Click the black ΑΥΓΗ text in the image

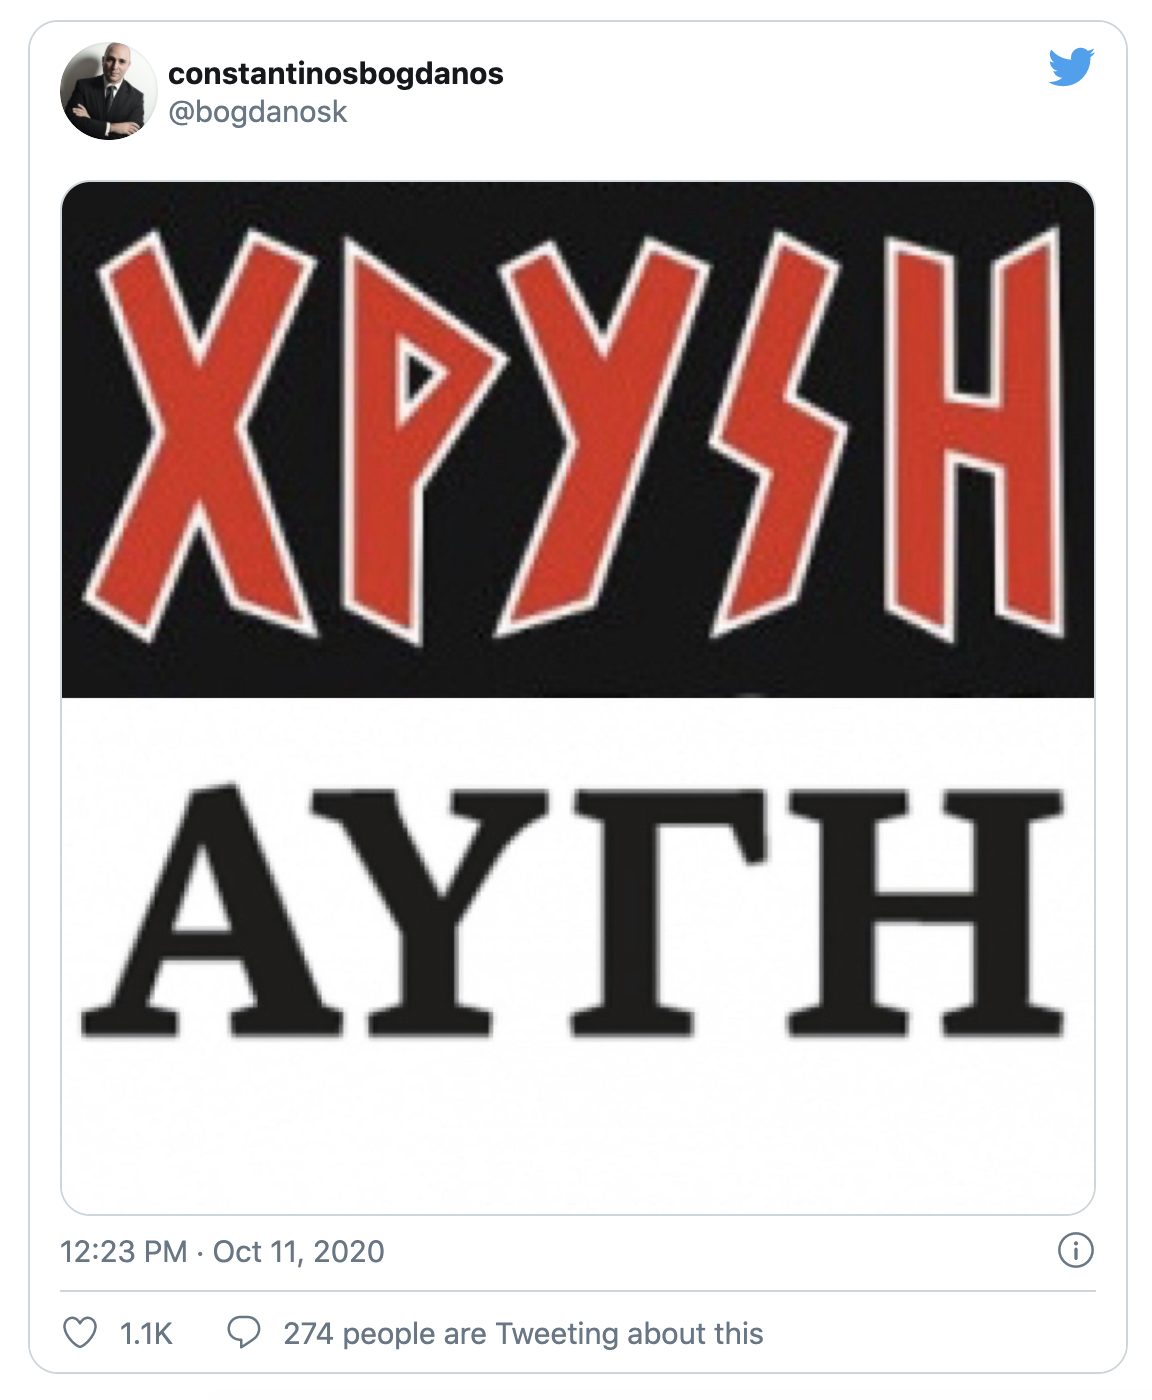pos(575,910)
